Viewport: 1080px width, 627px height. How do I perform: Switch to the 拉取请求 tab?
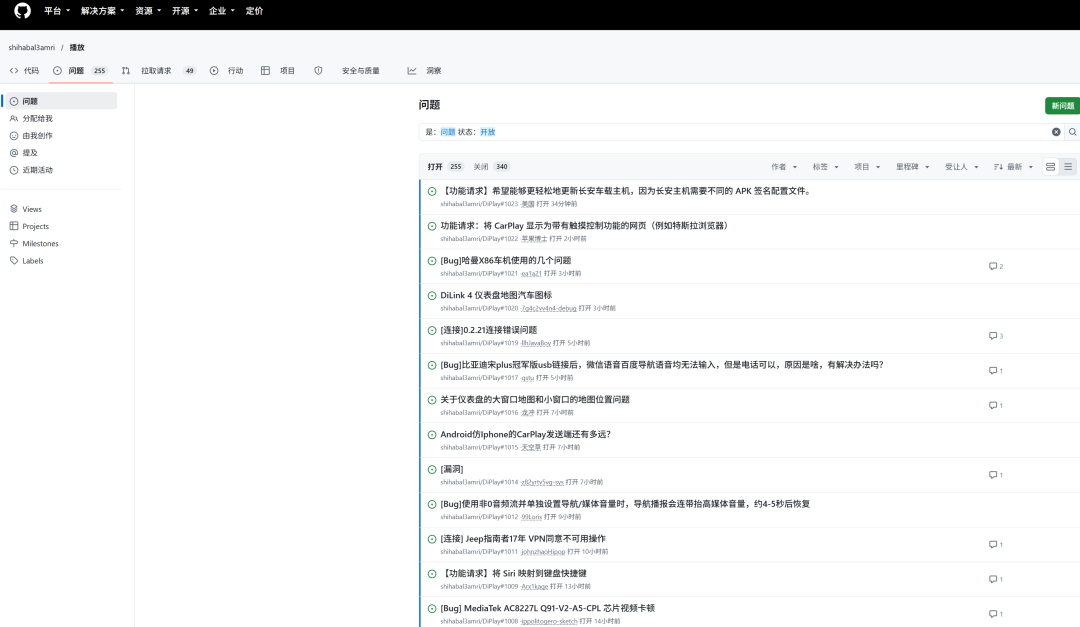[158, 70]
